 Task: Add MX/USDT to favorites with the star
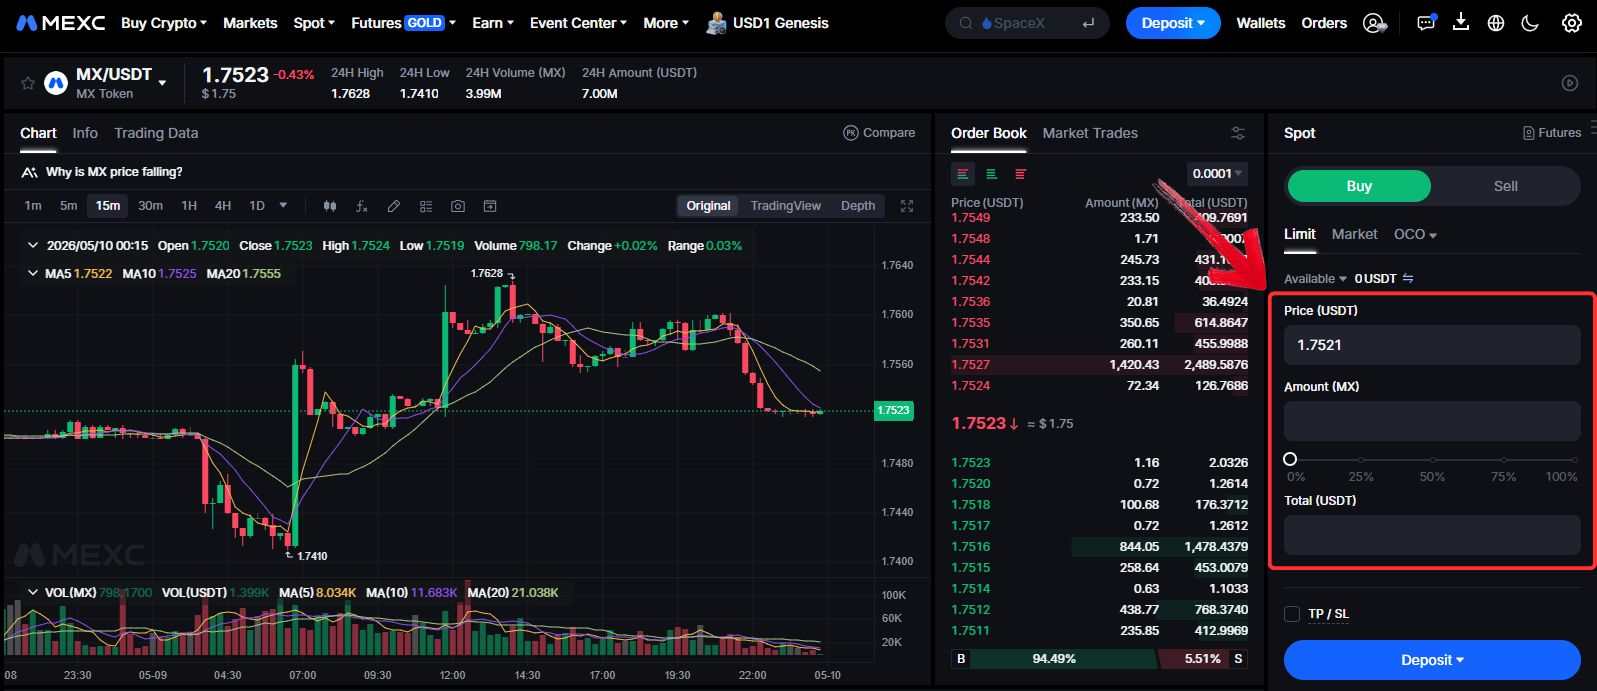[x=28, y=83]
